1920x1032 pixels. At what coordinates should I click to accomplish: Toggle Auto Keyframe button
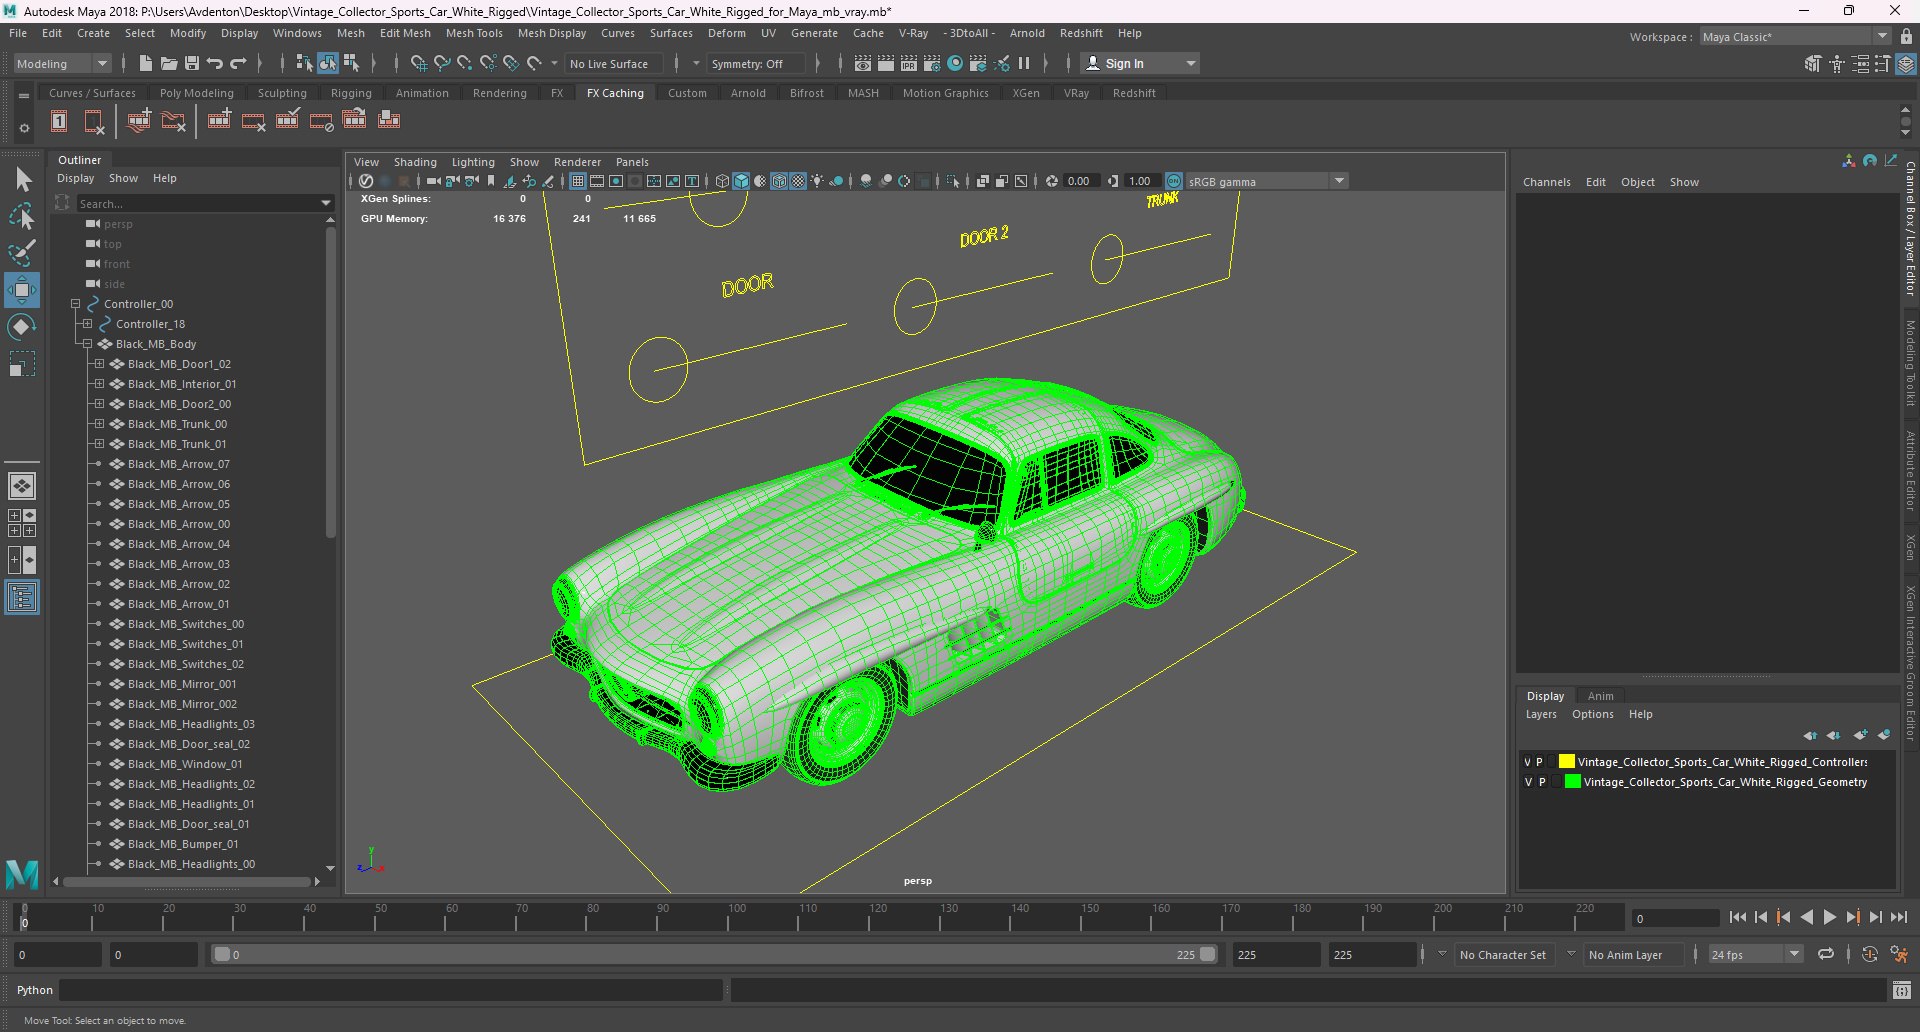[1870, 955]
